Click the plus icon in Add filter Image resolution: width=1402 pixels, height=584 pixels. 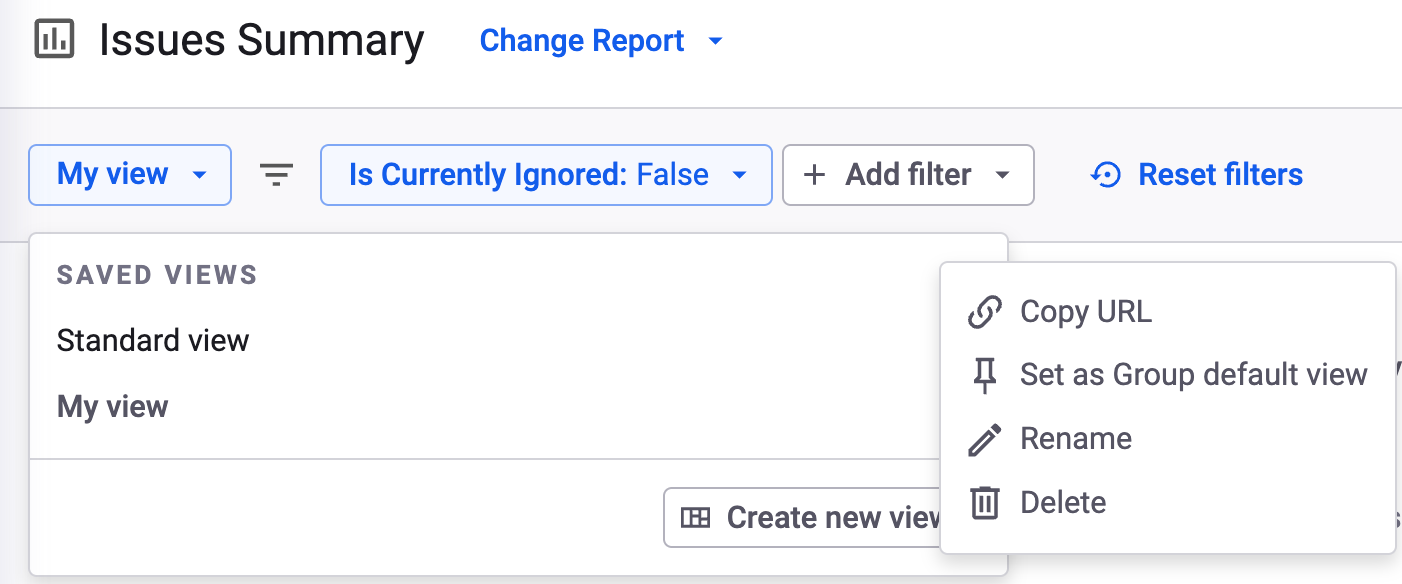[815, 175]
